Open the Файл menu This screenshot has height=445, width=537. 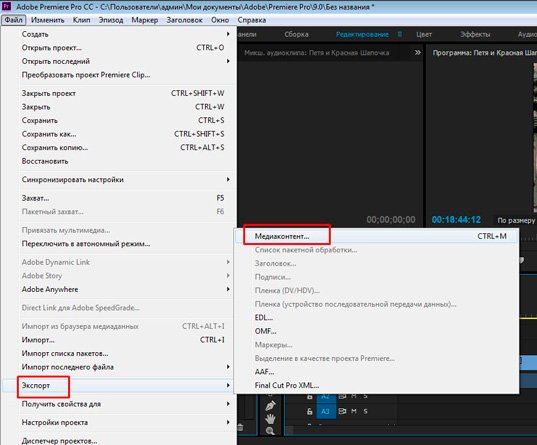(14, 20)
